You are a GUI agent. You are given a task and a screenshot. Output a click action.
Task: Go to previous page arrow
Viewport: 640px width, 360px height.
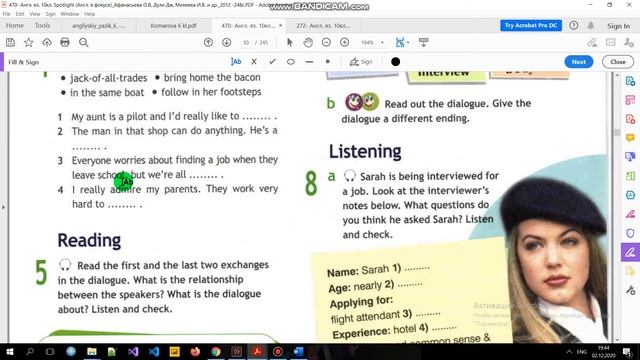click(208, 42)
